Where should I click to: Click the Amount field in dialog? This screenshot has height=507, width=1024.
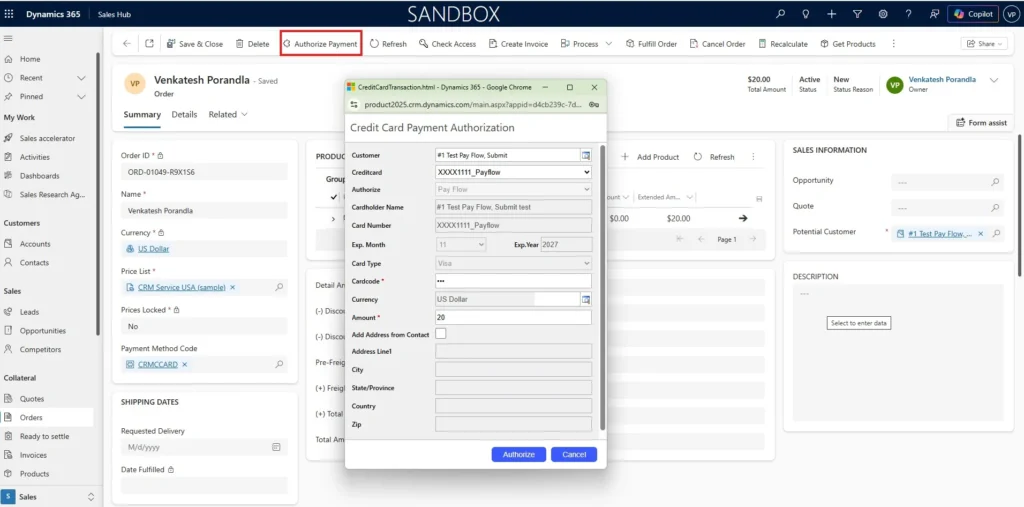click(513, 318)
